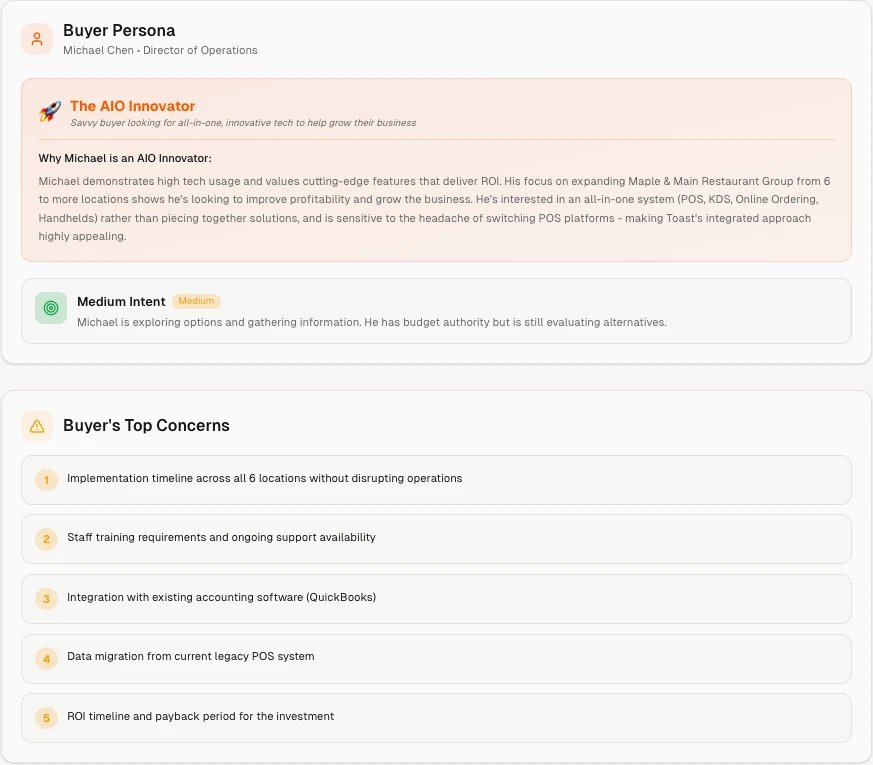The width and height of the screenshot is (873, 765).
Task: Click the number 2 concern badge
Action: [46, 539]
